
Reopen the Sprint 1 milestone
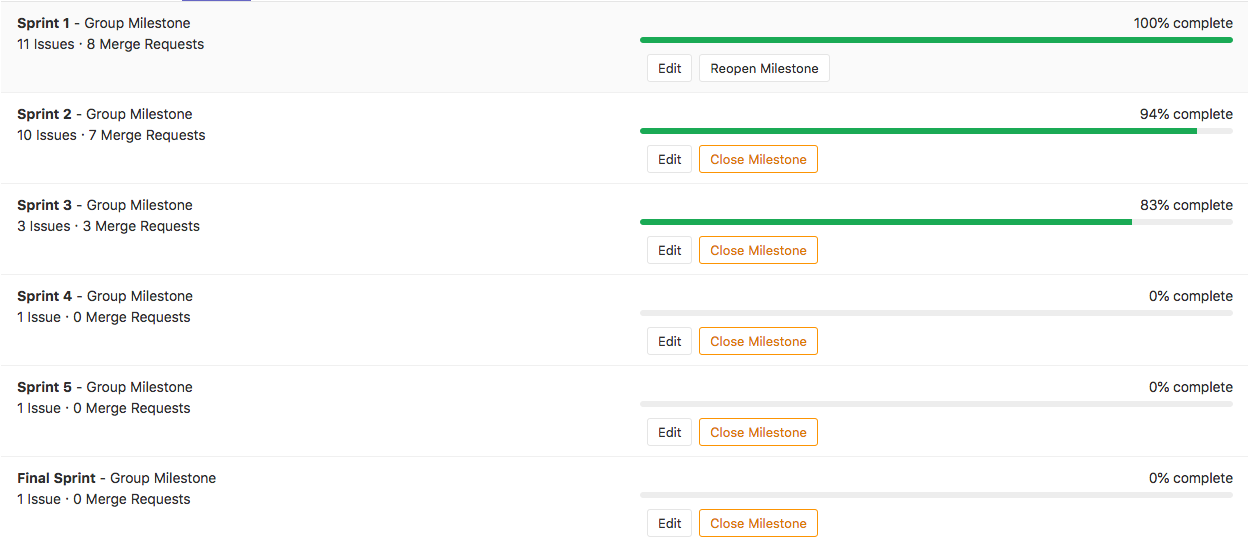point(764,69)
